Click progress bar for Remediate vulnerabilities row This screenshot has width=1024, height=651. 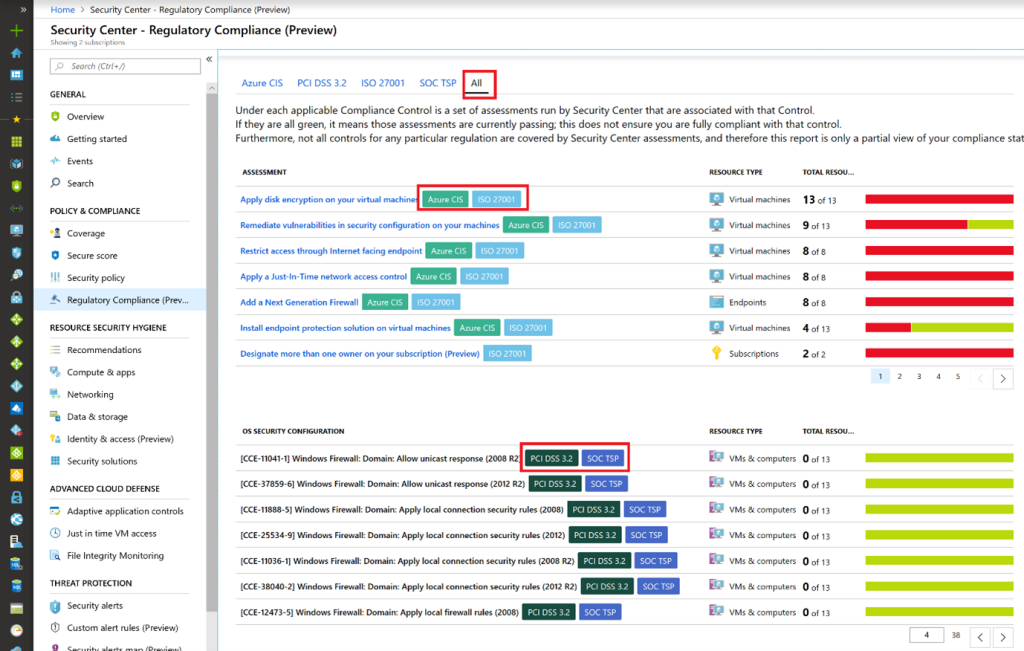click(x=939, y=225)
